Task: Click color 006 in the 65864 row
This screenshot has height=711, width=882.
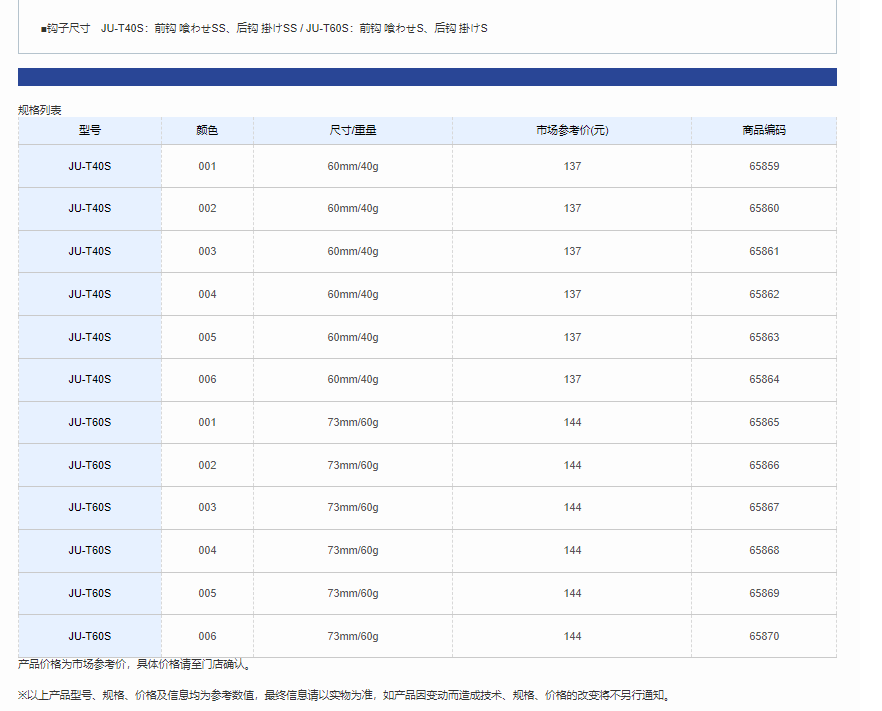Action: pyautogui.click(x=207, y=380)
